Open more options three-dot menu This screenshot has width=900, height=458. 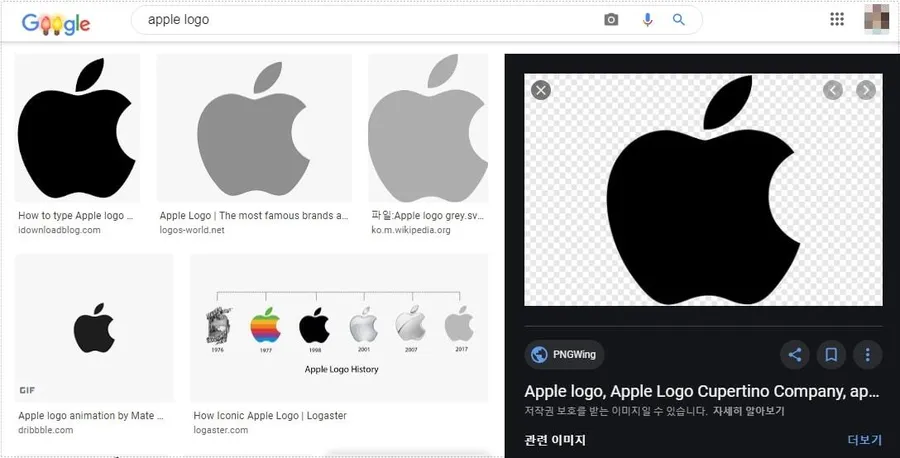tap(867, 355)
